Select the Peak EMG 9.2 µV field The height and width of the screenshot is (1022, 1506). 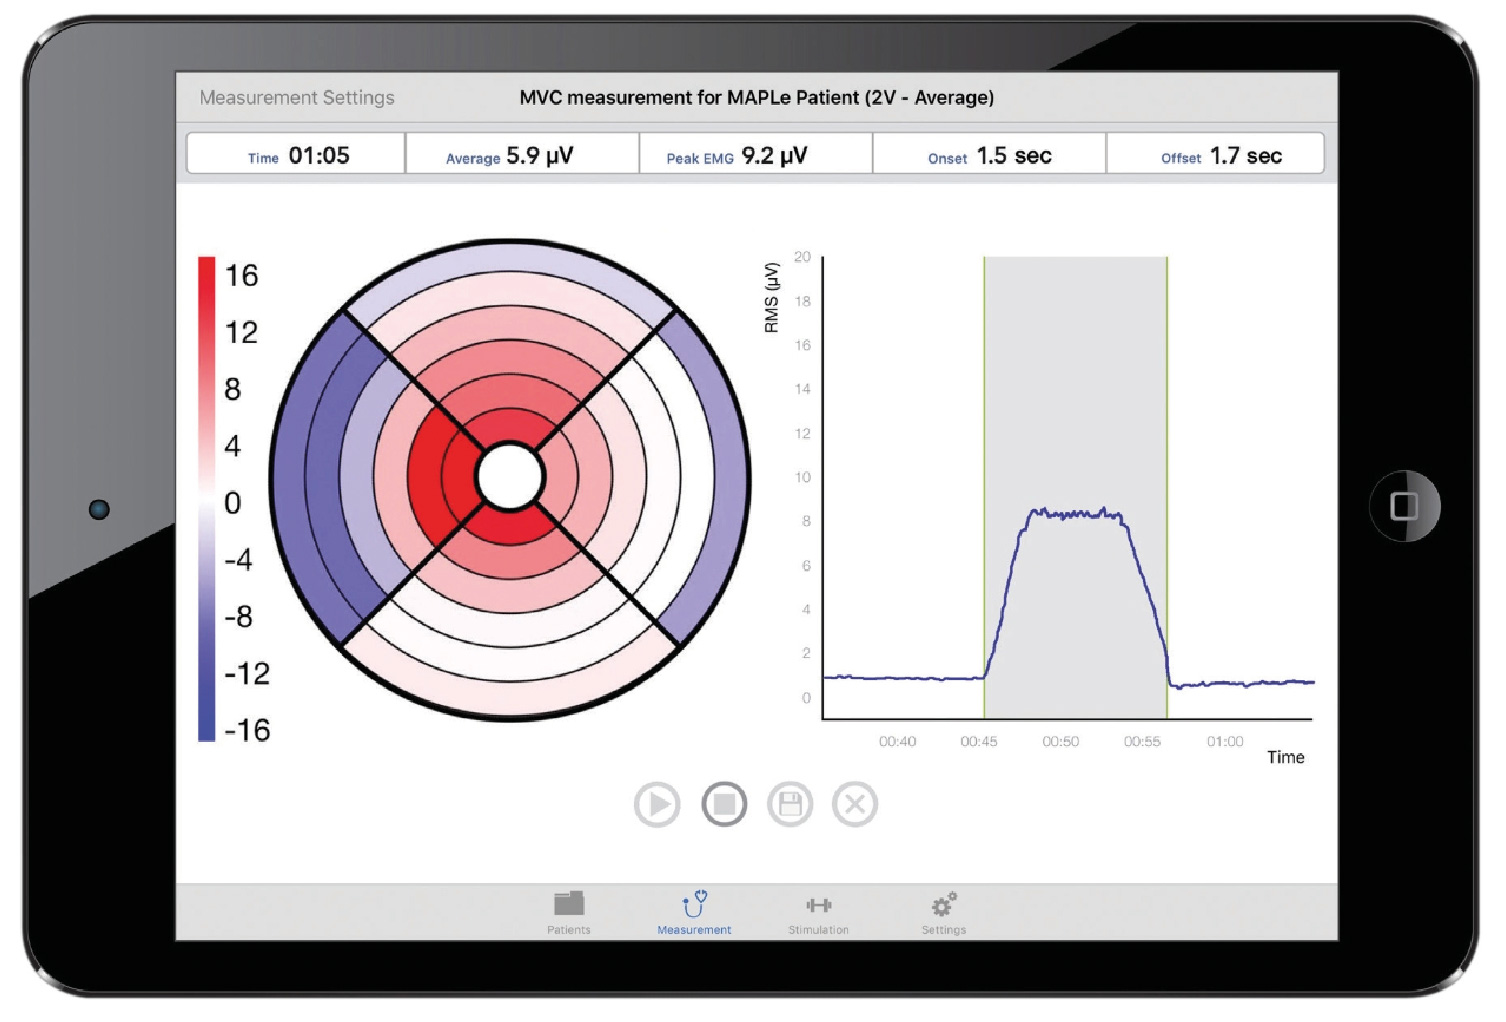(755, 155)
